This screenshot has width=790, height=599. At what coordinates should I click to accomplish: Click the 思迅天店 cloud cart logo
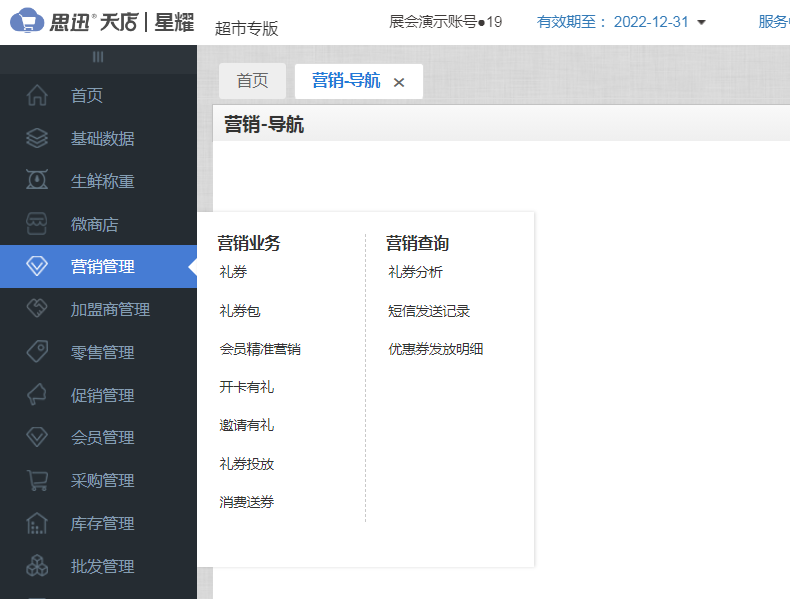coord(26,21)
